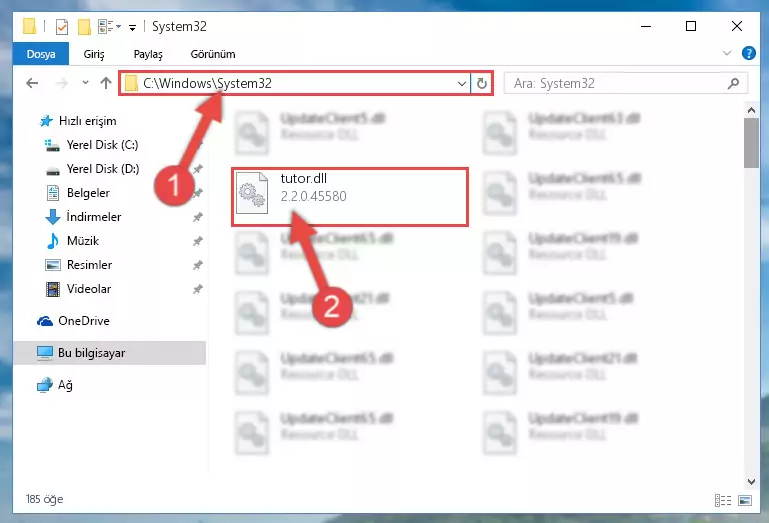Maximize the System32 window
Screen dimensions: 769x523
pos(691,26)
